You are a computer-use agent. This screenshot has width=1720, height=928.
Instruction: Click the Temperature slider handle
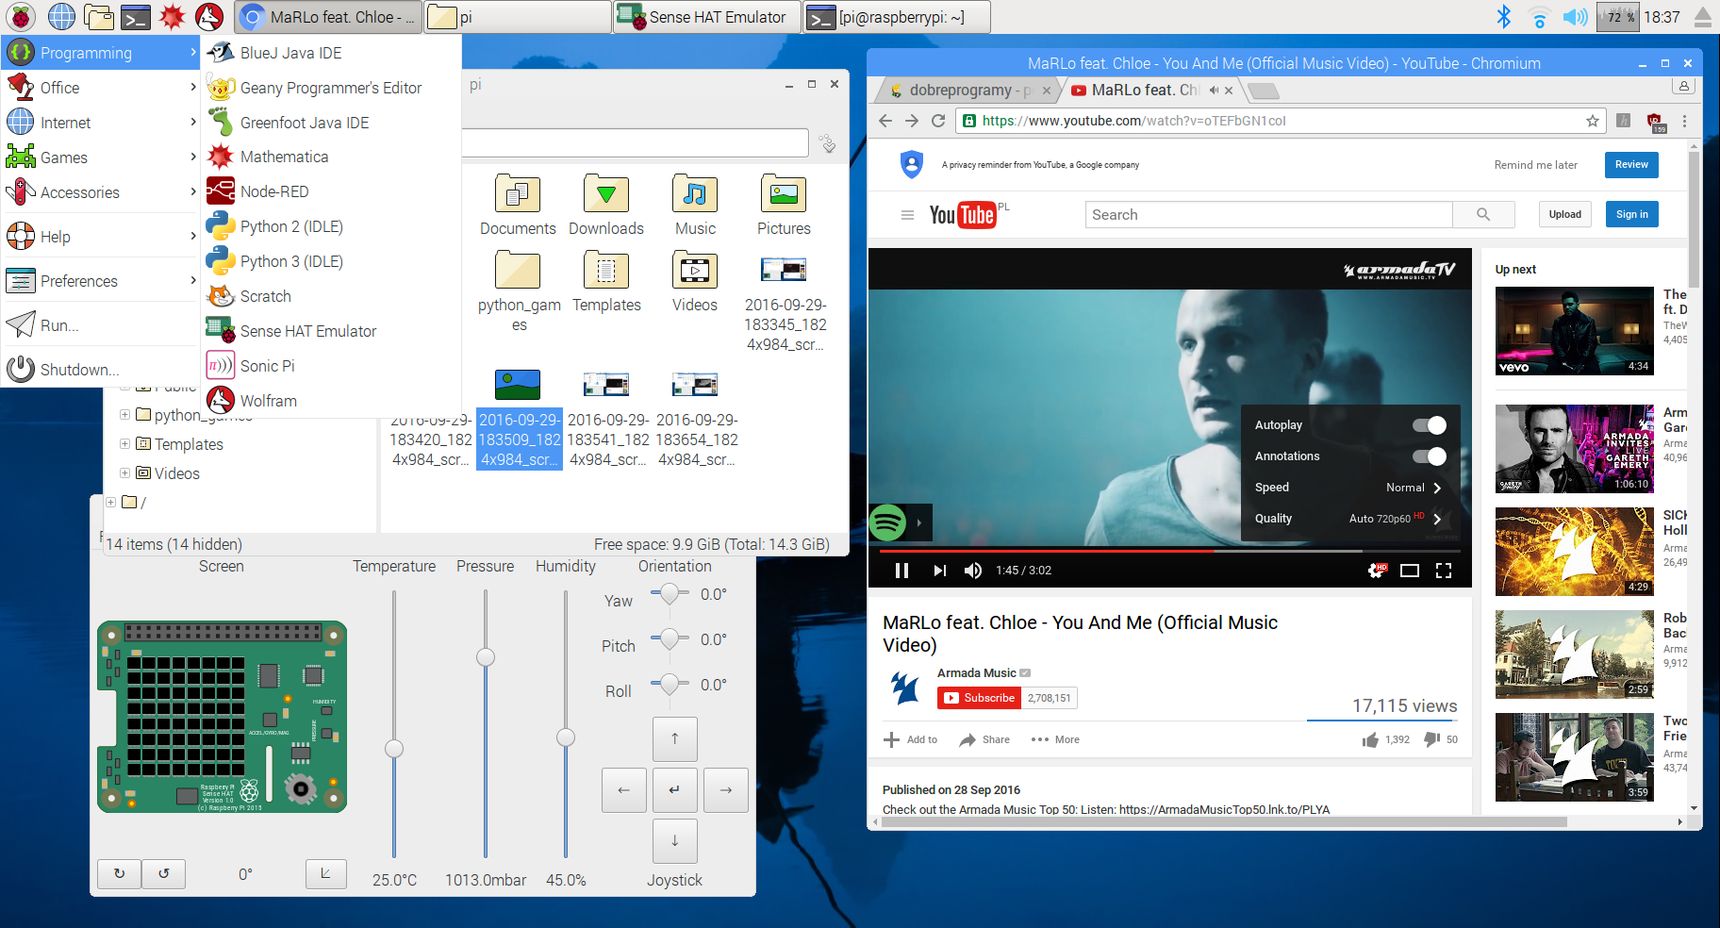[x=394, y=749]
